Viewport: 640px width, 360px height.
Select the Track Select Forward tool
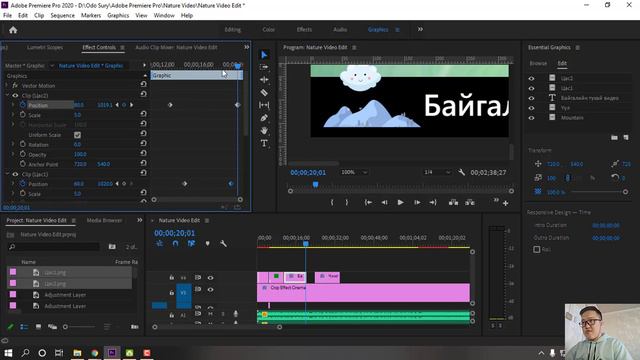[x=264, y=67]
